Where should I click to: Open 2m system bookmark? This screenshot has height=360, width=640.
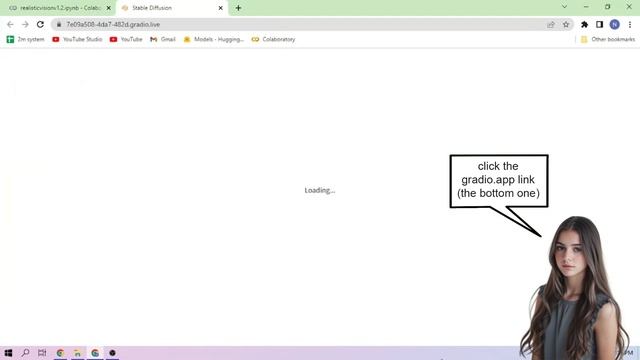coord(26,39)
